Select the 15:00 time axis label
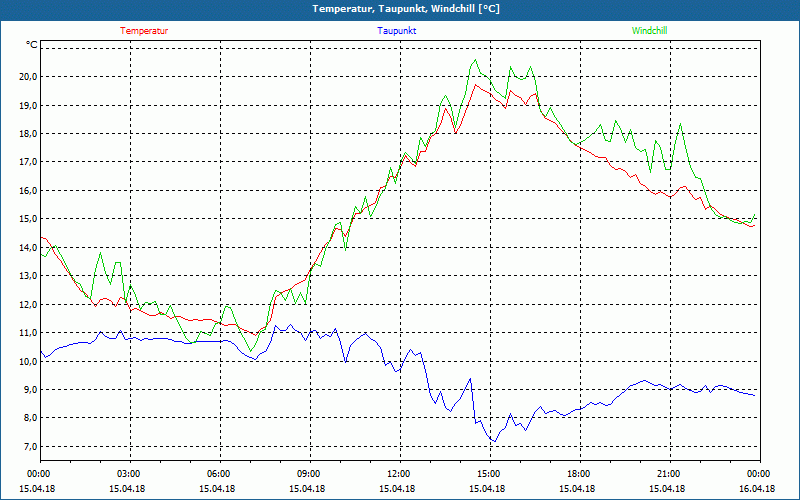The height and width of the screenshot is (500, 800). [x=489, y=474]
